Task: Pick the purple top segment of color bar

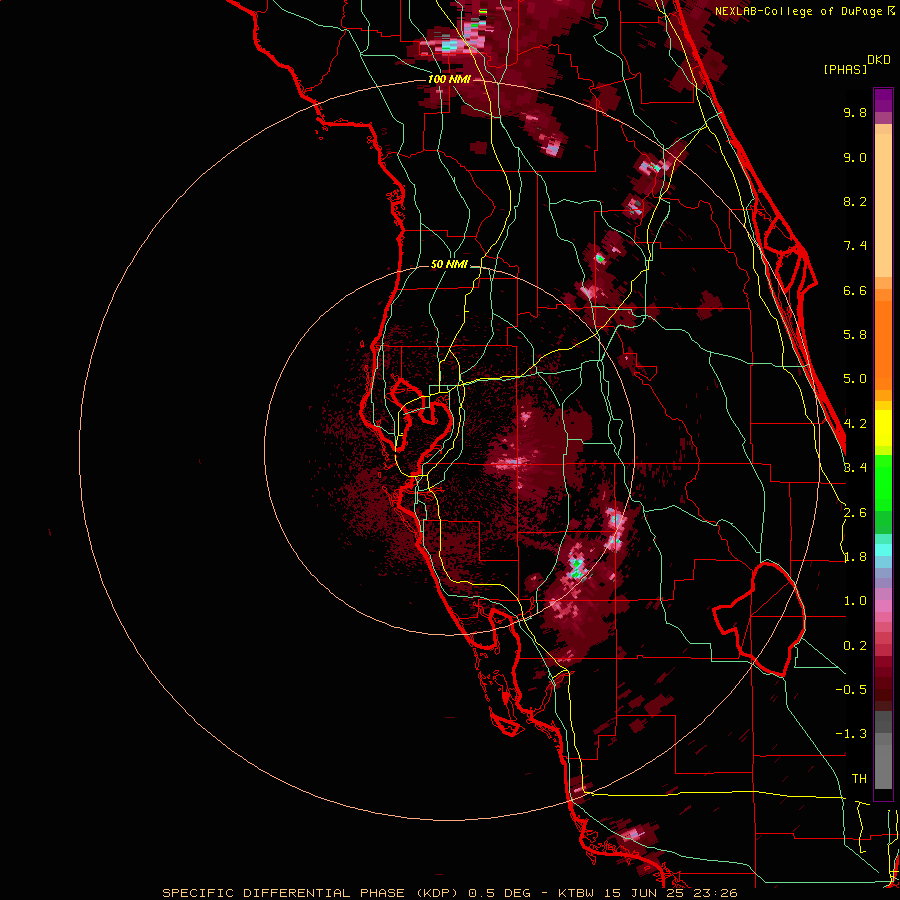Action: pos(883,100)
